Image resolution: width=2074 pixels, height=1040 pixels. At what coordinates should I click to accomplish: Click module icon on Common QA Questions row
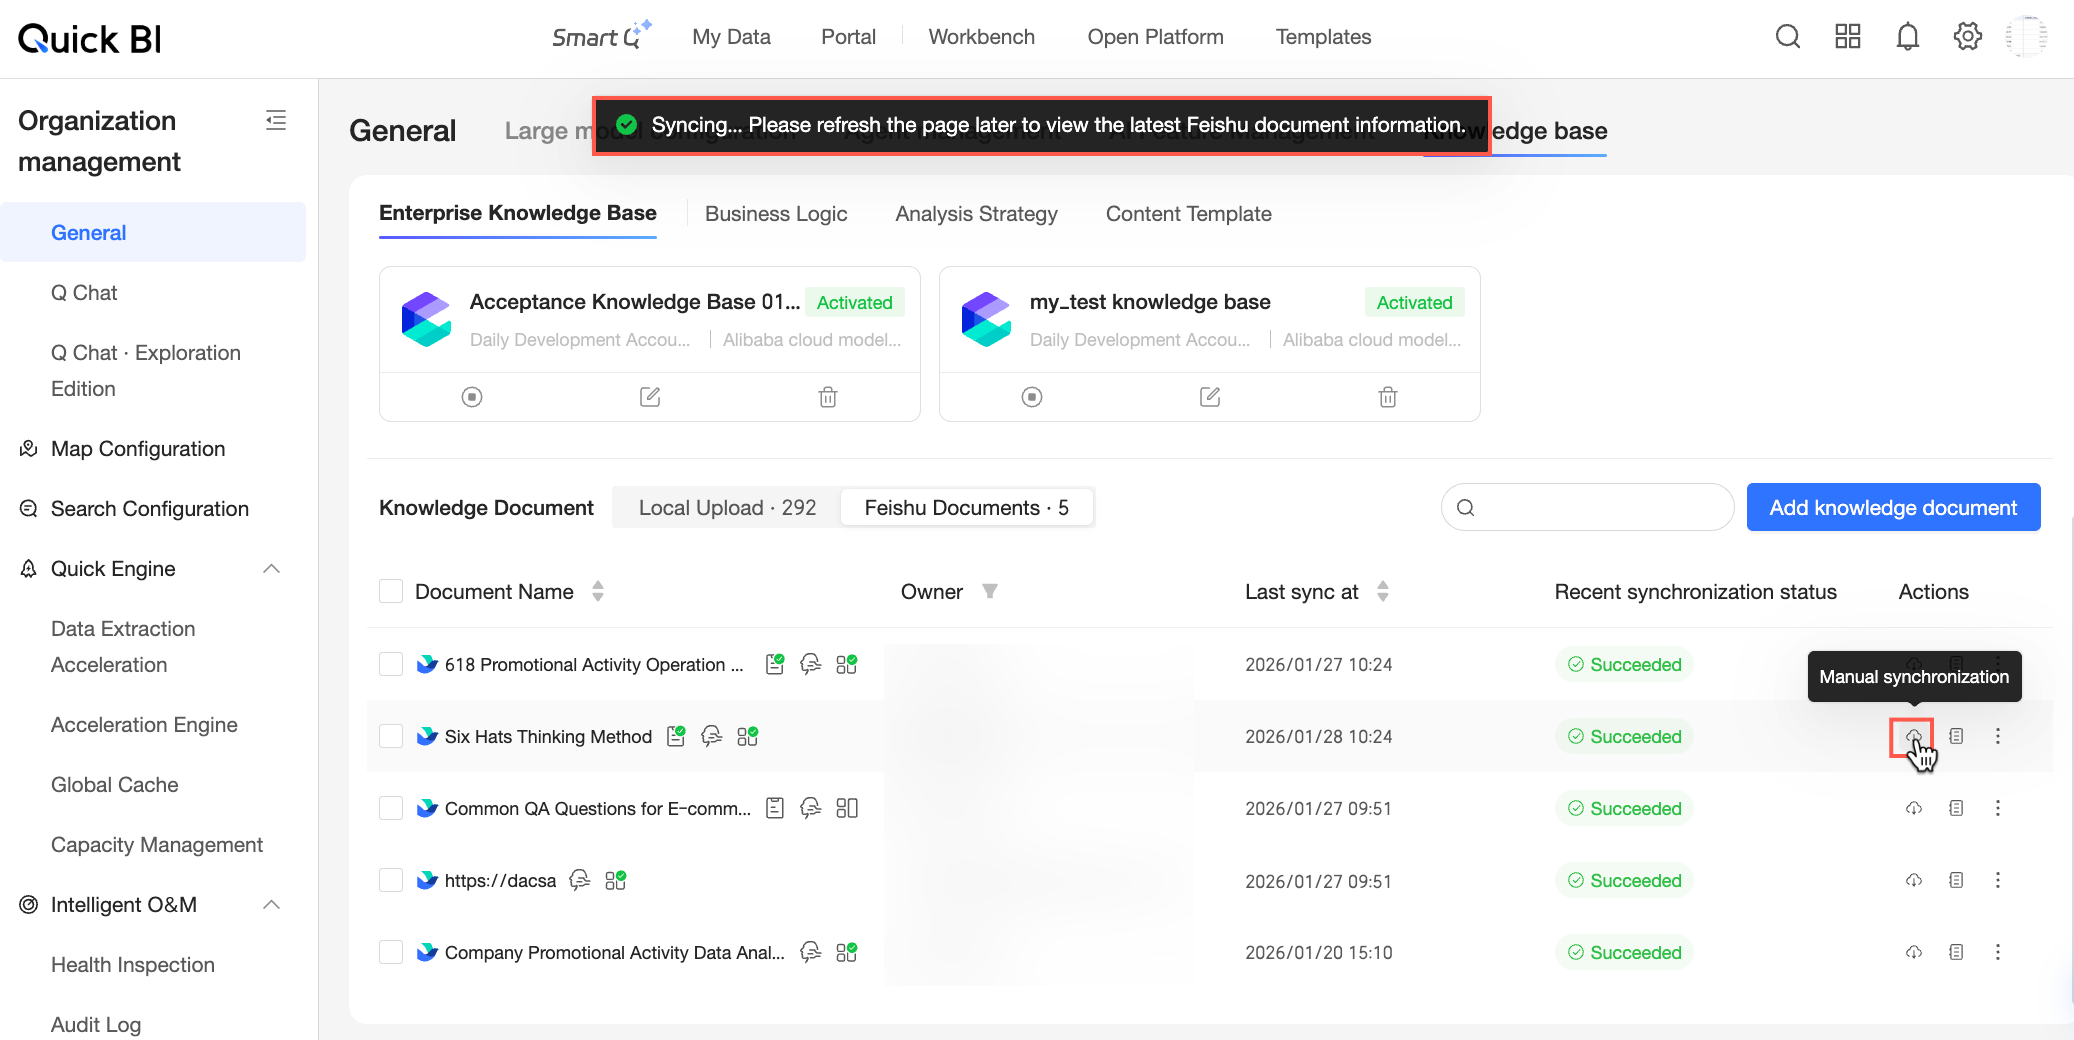click(847, 808)
